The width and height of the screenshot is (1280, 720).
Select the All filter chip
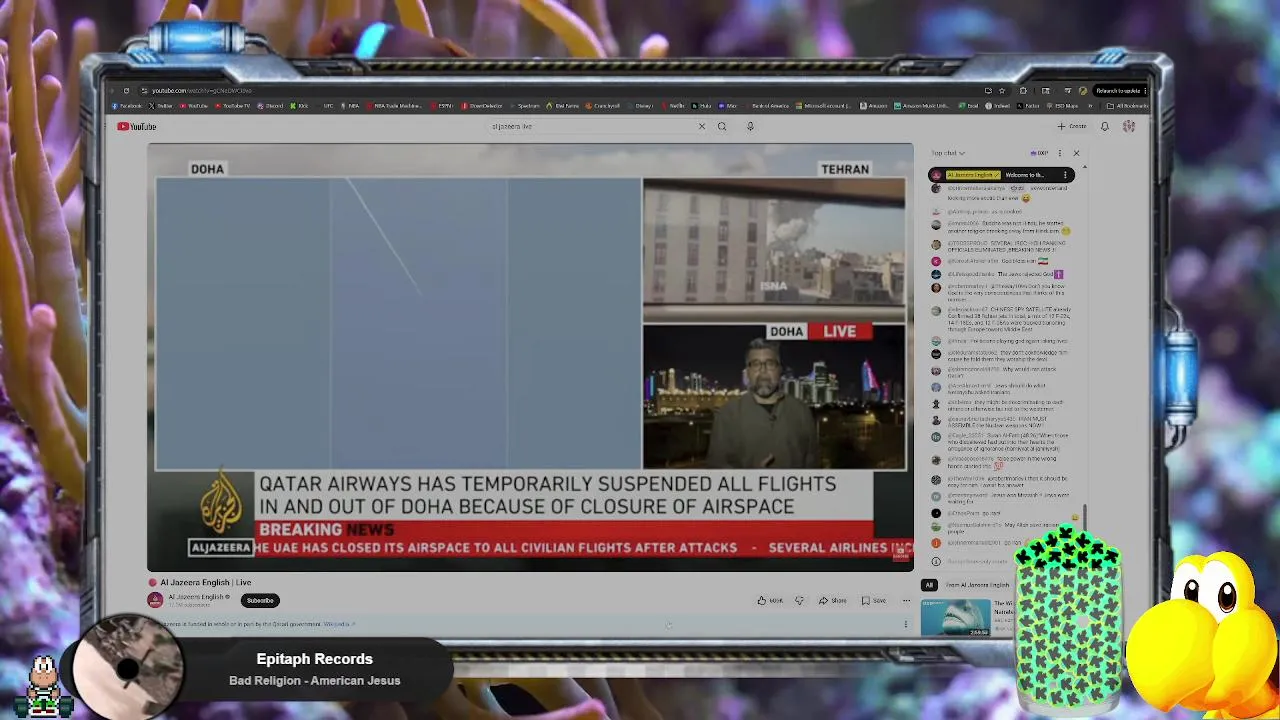pos(929,584)
